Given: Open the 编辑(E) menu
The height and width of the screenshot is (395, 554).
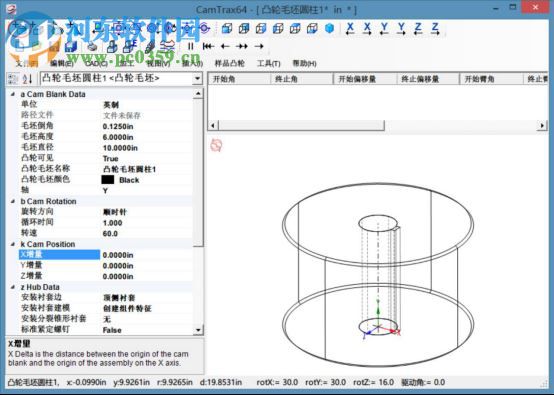Looking at the screenshot, I should 61,64.
